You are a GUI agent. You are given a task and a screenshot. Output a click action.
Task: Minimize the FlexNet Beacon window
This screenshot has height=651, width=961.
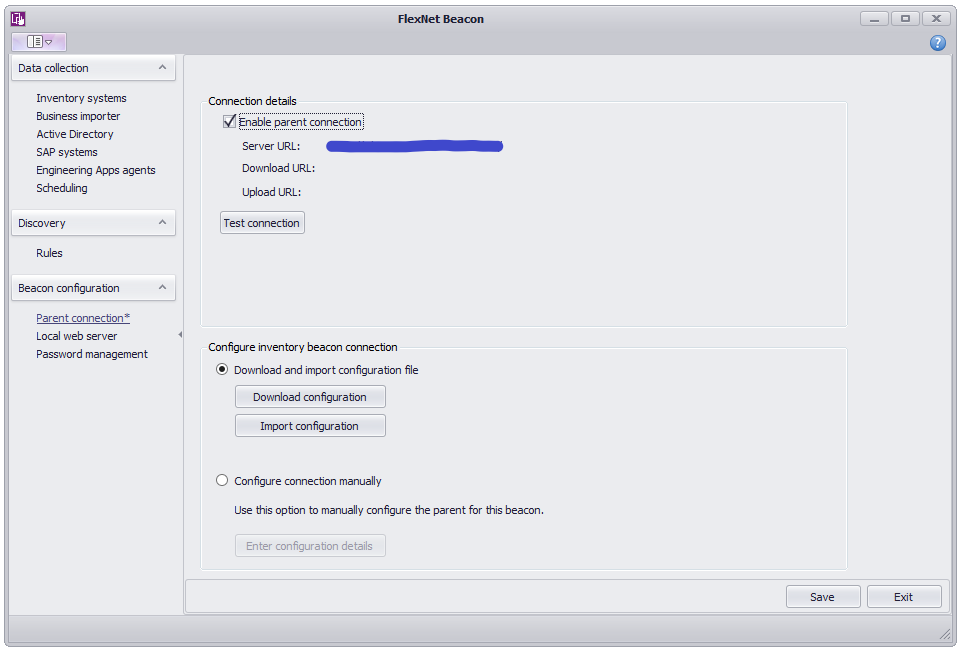(875, 19)
